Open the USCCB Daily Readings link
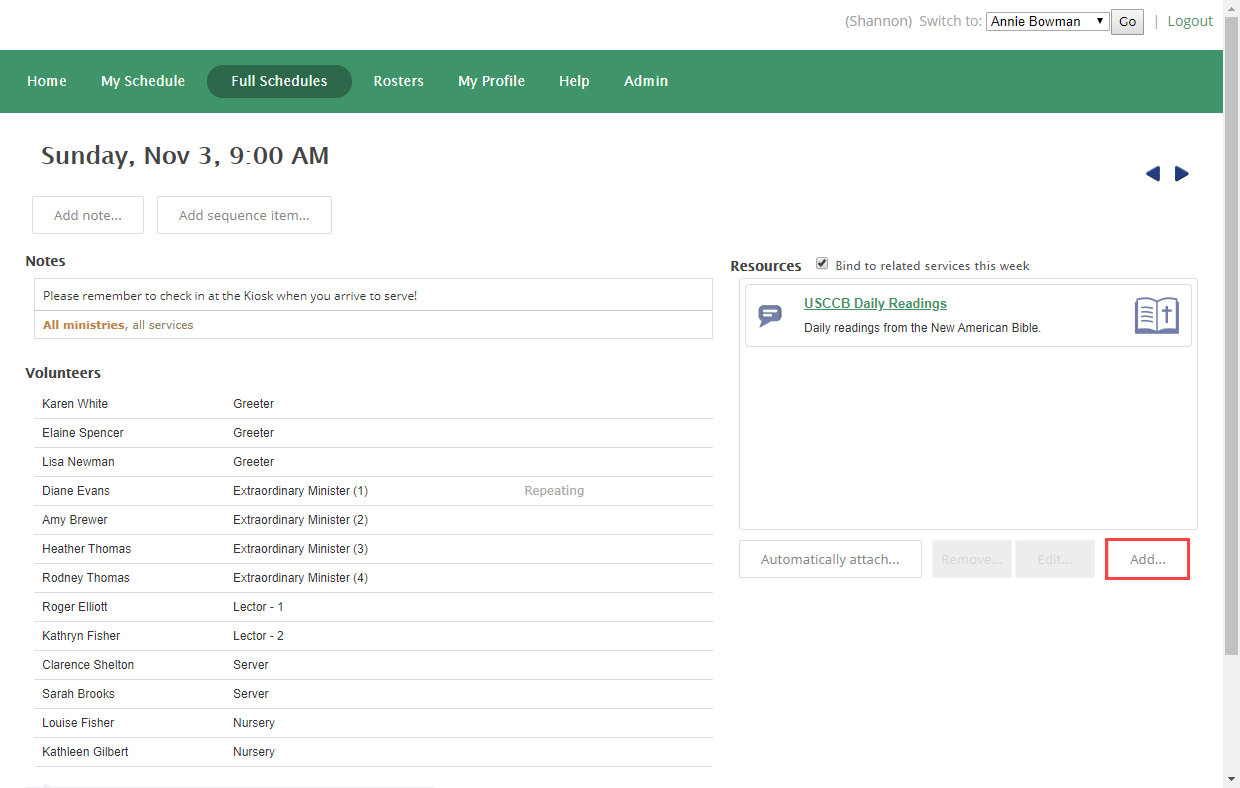Viewport: 1240px width, 788px height. click(x=875, y=303)
